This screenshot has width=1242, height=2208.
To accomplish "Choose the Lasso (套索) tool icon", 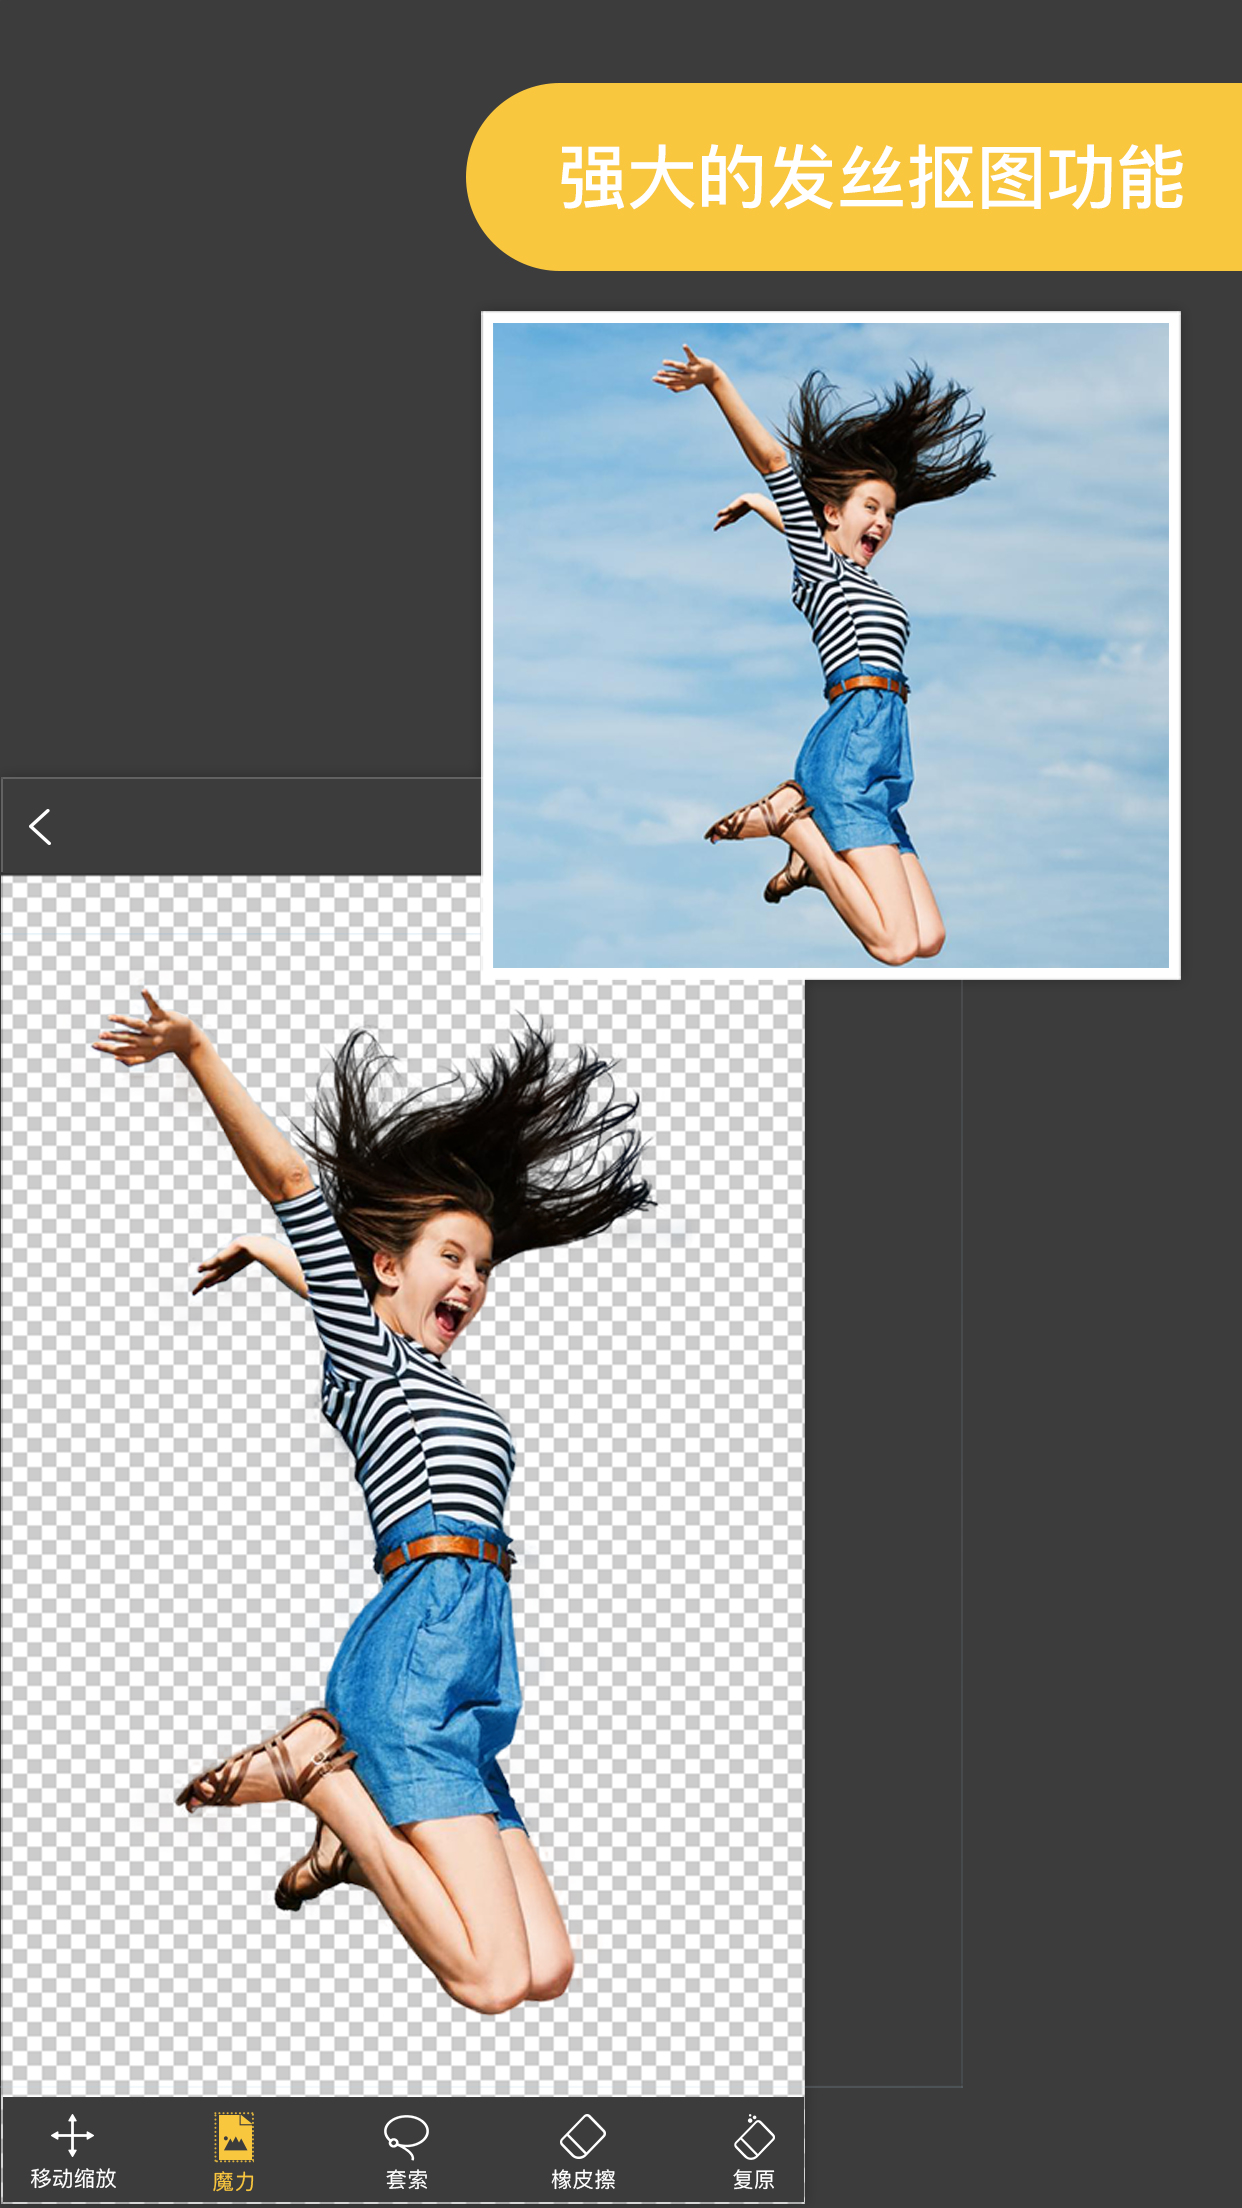I will [x=406, y=2136].
